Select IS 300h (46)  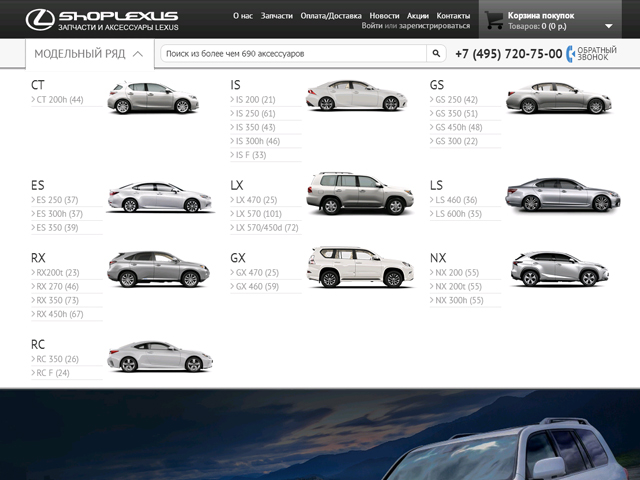pyautogui.click(x=258, y=141)
